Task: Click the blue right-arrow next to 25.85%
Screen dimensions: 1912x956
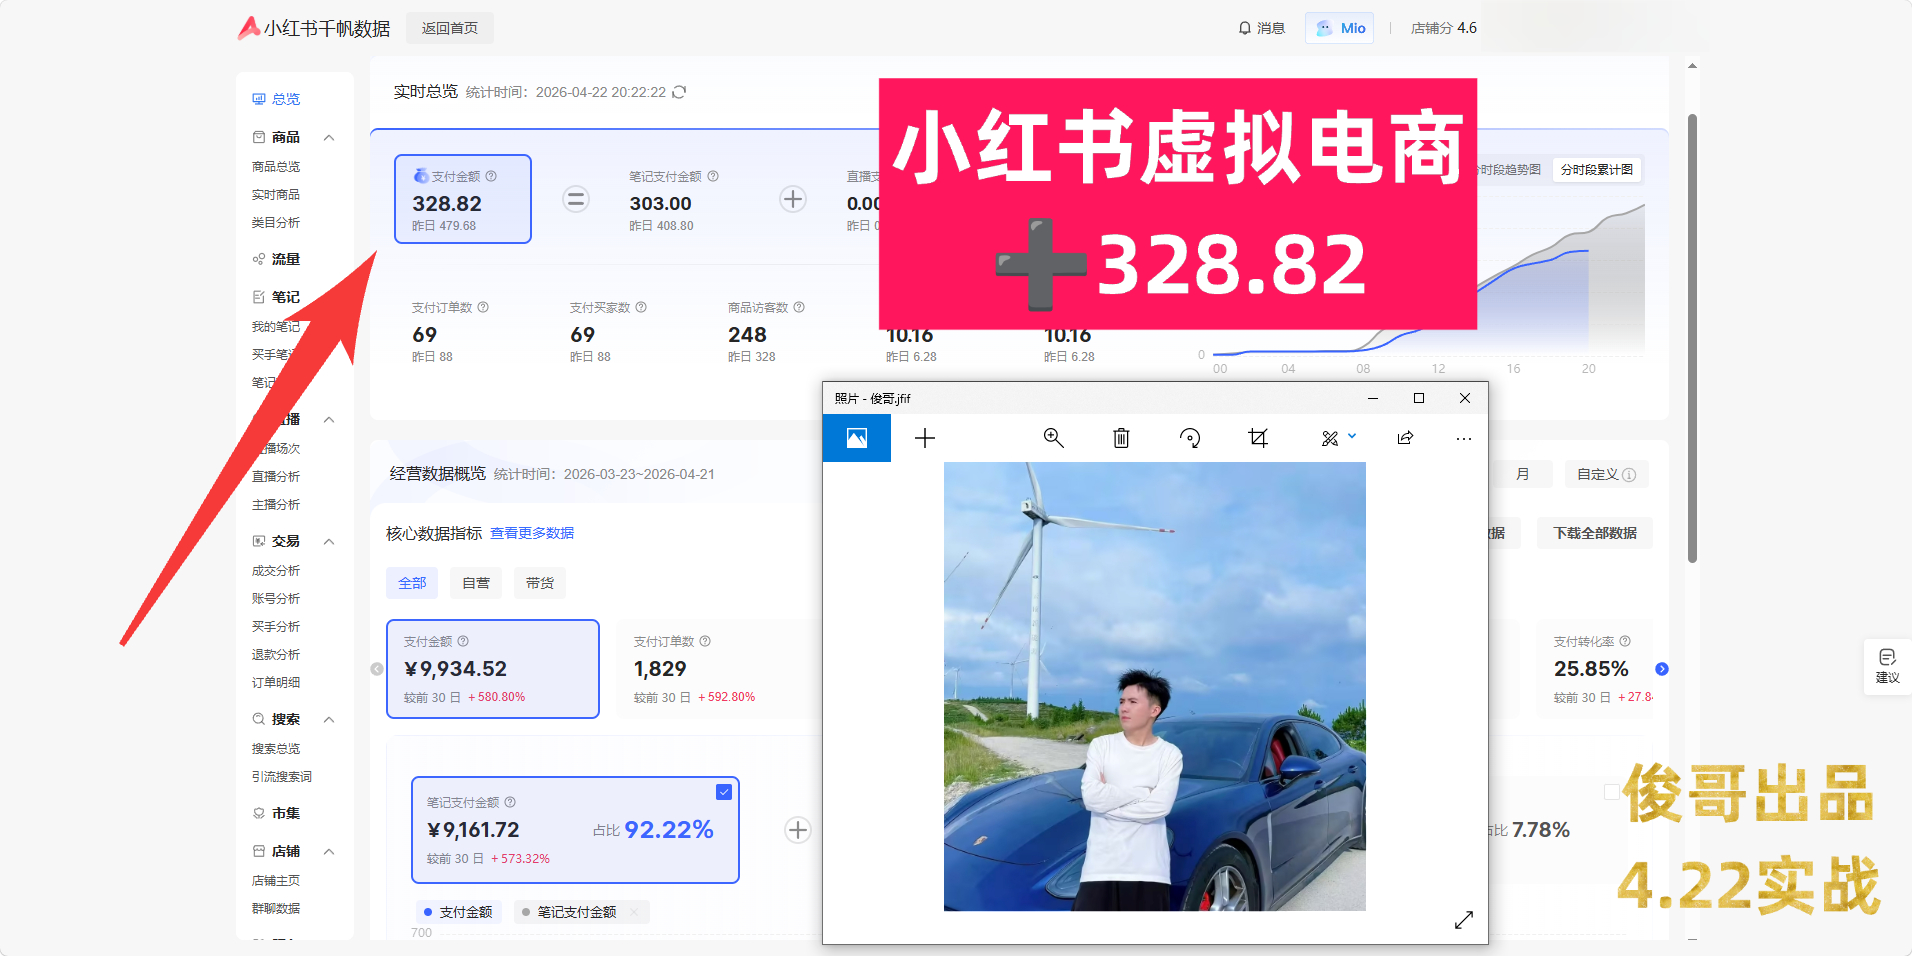Action: 1662,669
